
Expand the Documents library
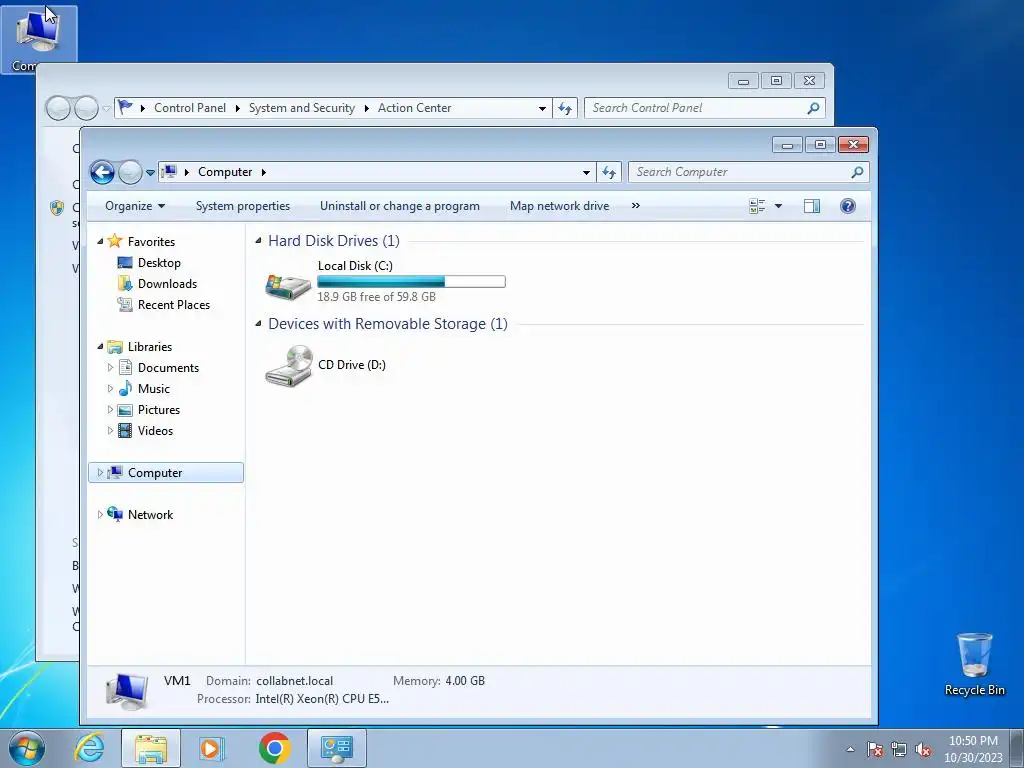tap(110, 368)
